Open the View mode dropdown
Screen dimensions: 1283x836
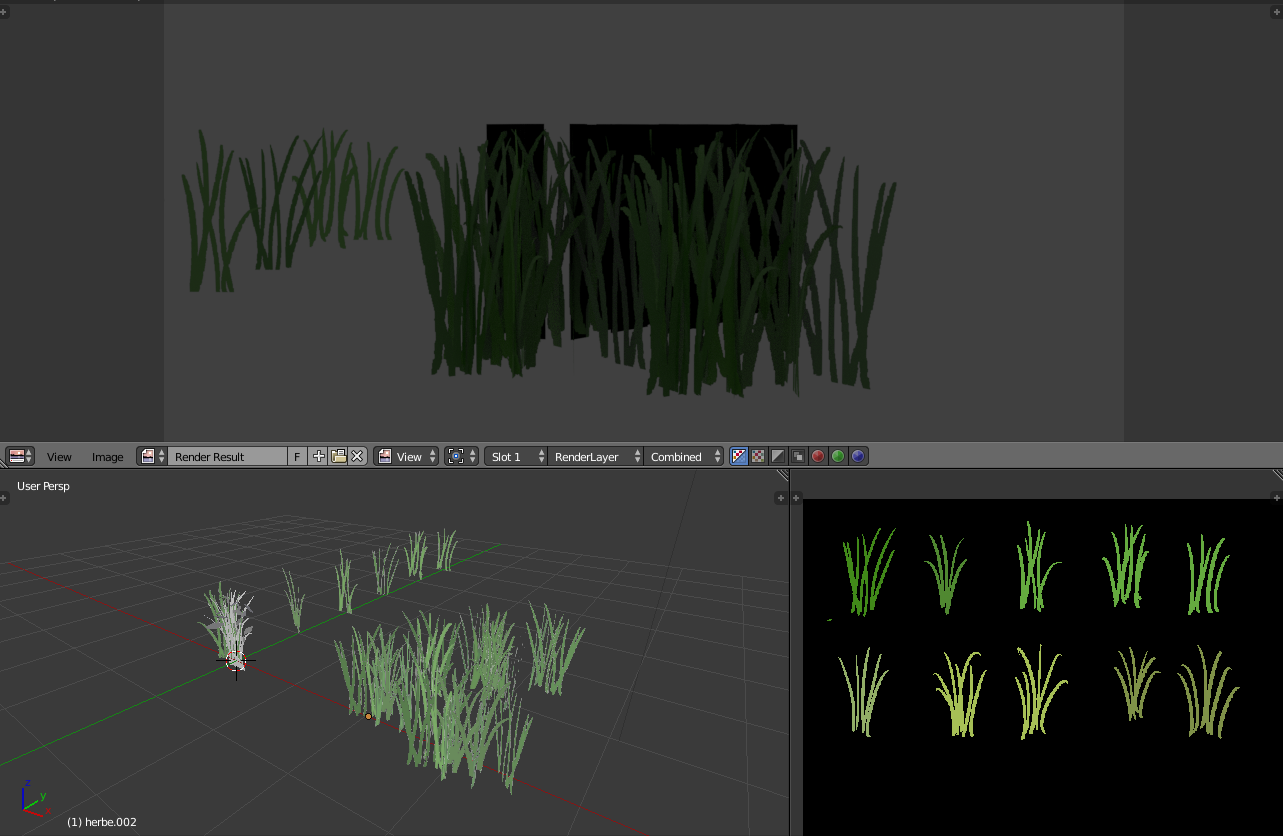pyautogui.click(x=407, y=456)
